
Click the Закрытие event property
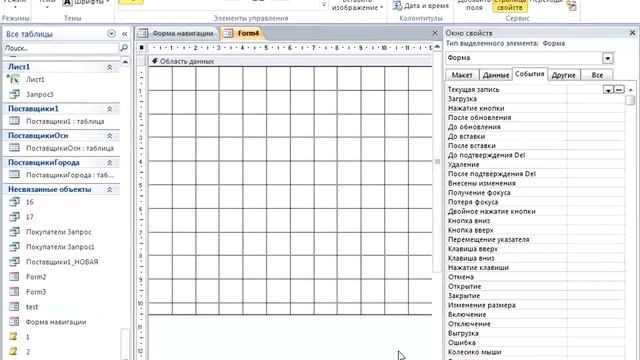(536, 296)
